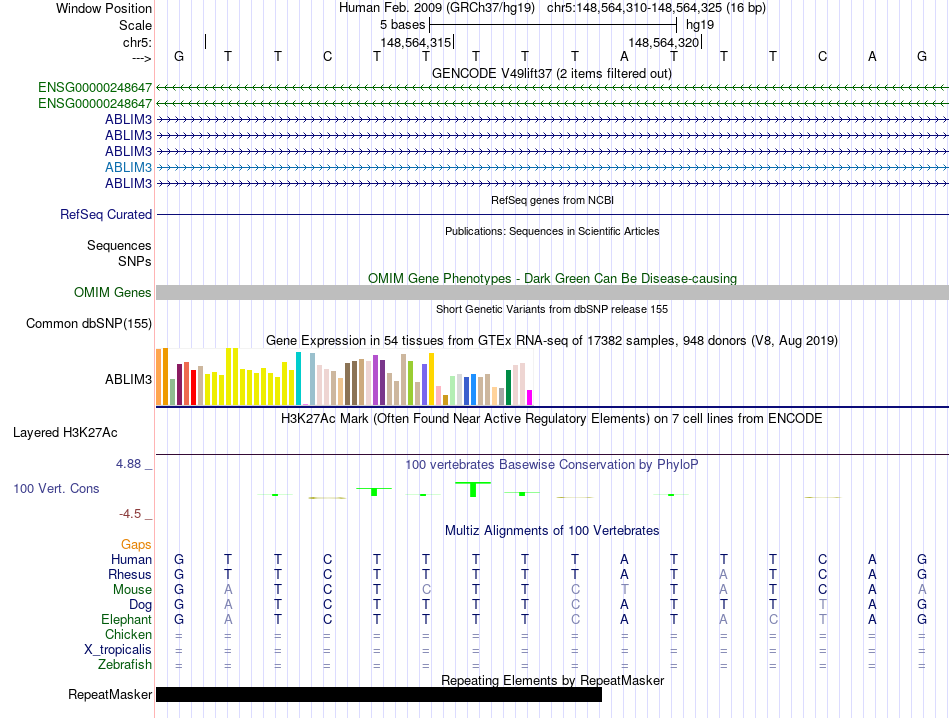Image resolution: width=950 pixels, height=718 pixels.
Task: Click GENCODE V49lift37 track title
Action: pyautogui.click(x=551, y=73)
